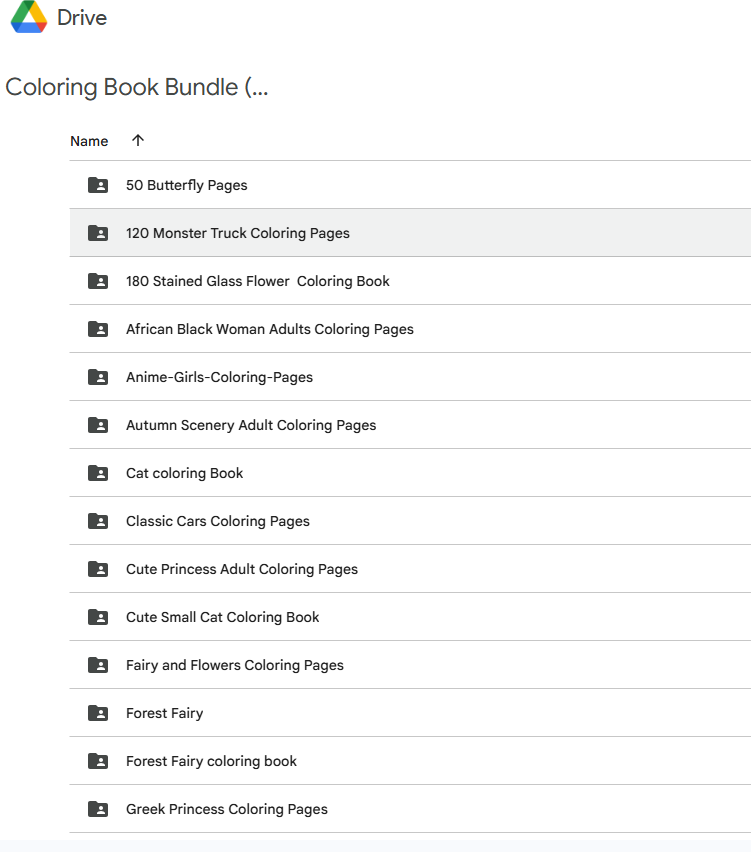Open the Forest Fairy coloring book folder
Viewport: 751px width, 852px height.
click(x=211, y=761)
